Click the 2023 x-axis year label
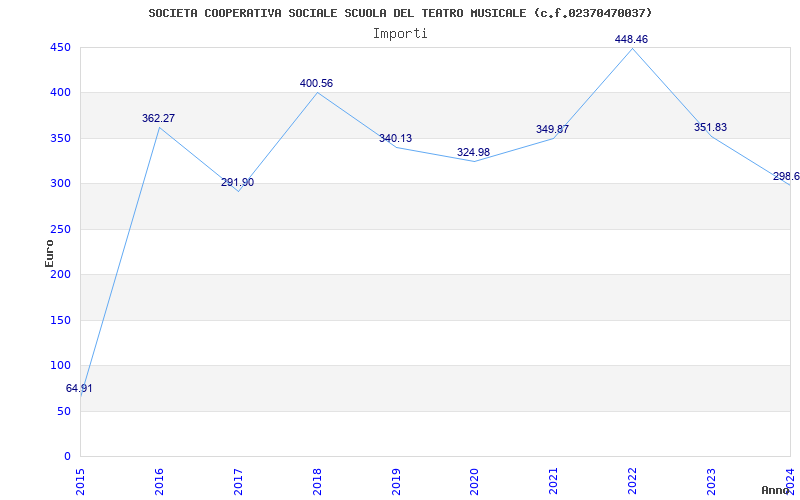The height and width of the screenshot is (500, 800). (712, 481)
